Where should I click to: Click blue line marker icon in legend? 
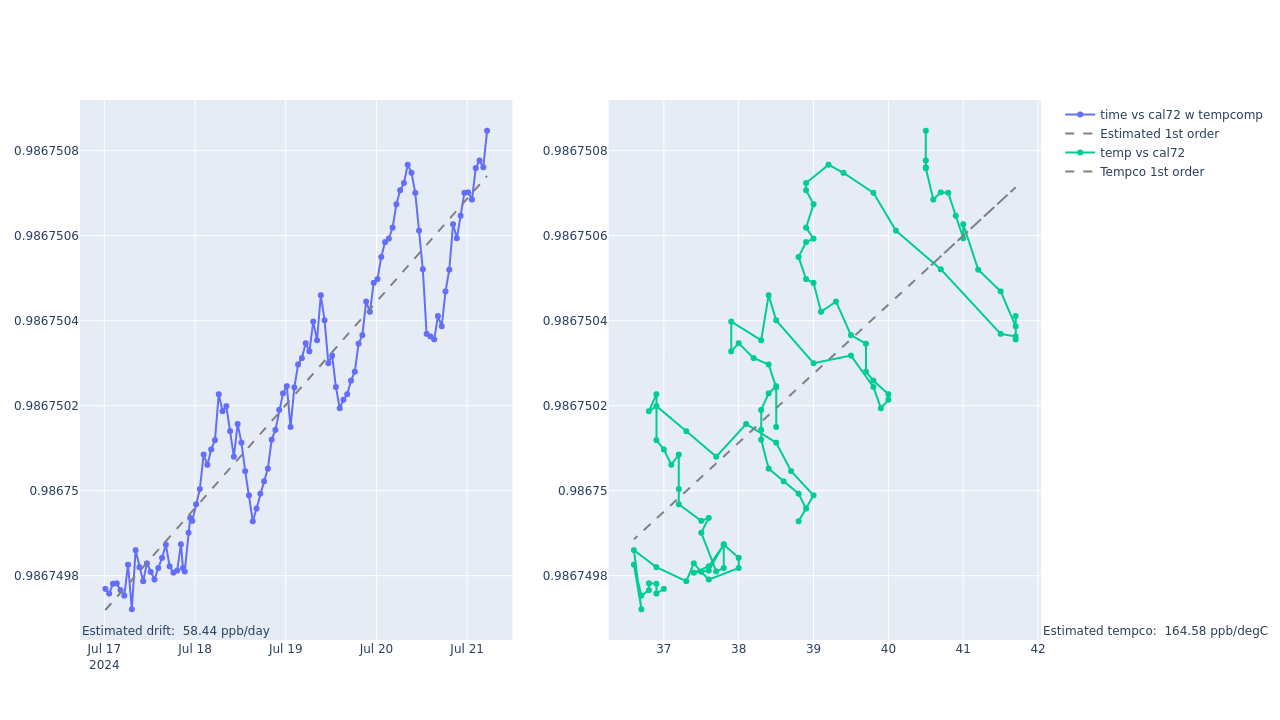[x=1080, y=115]
